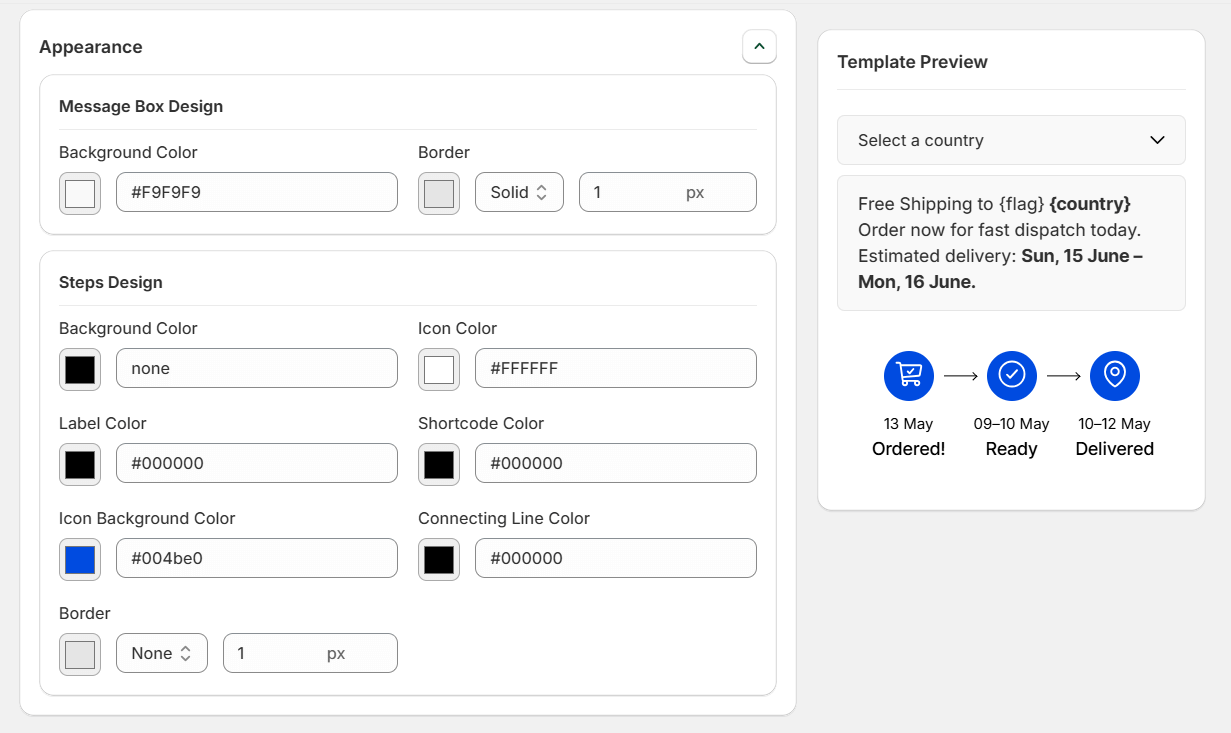Click the Shortcode Color swatch
1231x733 pixels.
(x=438, y=464)
